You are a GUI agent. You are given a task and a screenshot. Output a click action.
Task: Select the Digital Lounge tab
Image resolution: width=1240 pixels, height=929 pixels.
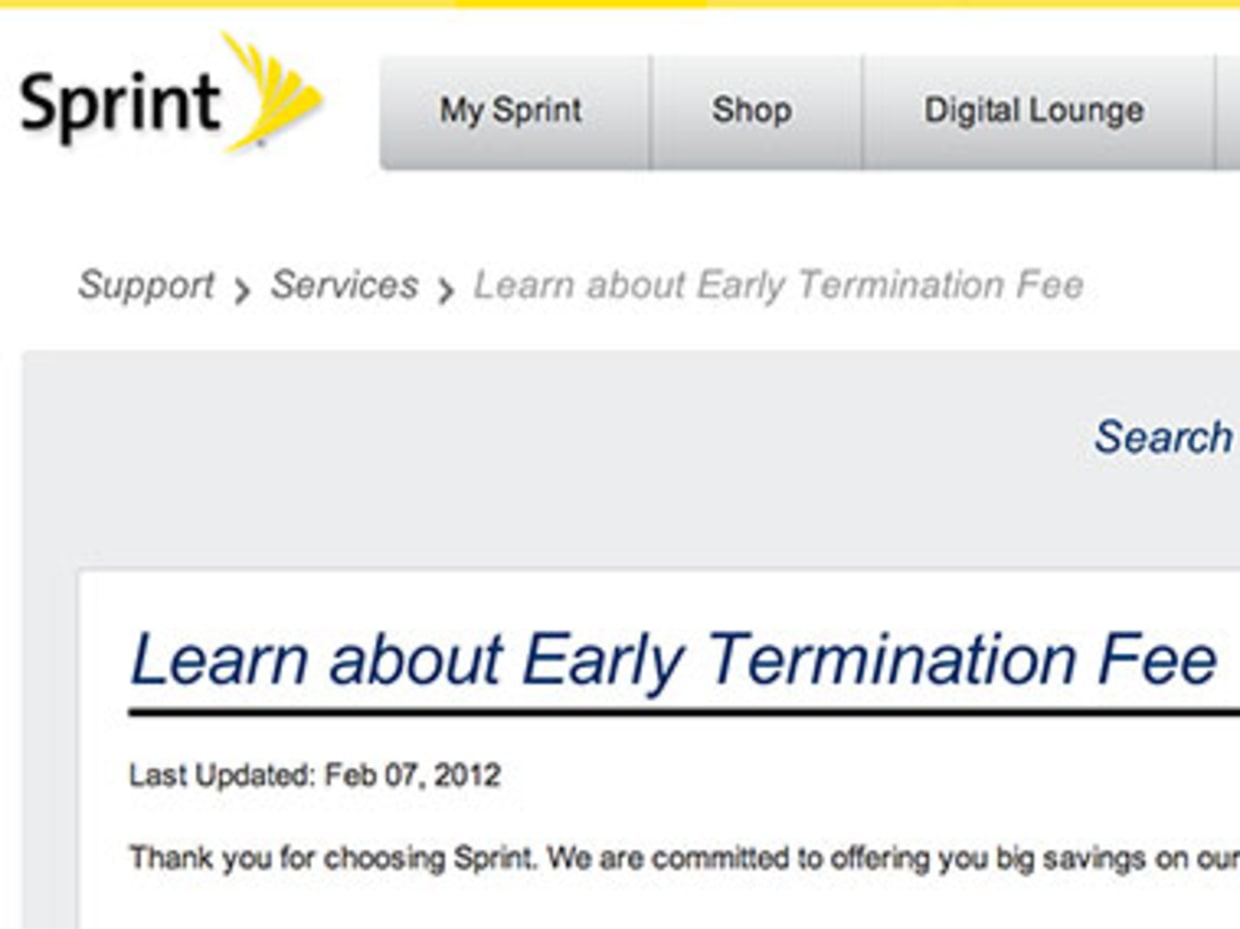pyautogui.click(x=1037, y=111)
